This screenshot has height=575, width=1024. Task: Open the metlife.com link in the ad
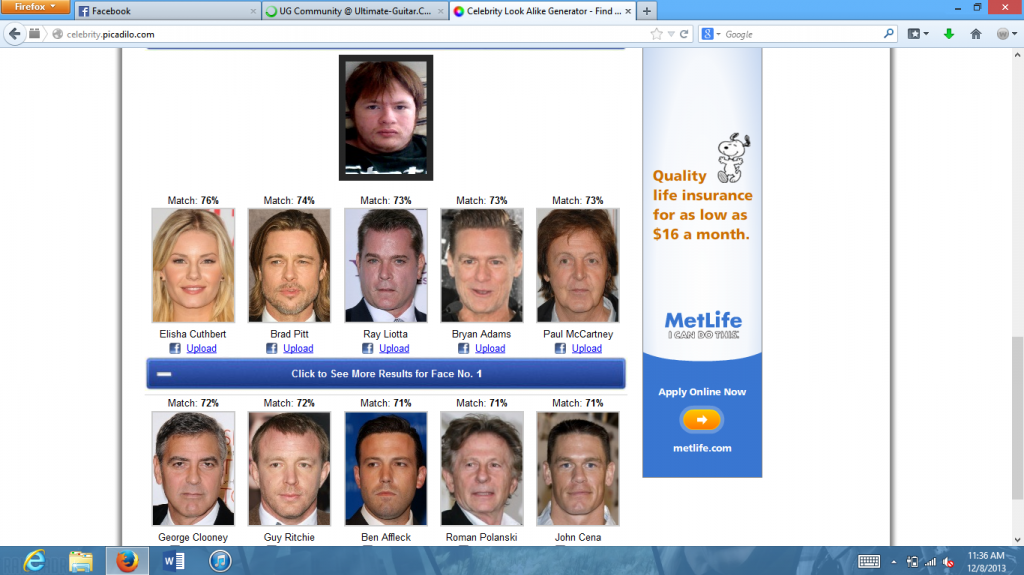pyautogui.click(x=702, y=448)
